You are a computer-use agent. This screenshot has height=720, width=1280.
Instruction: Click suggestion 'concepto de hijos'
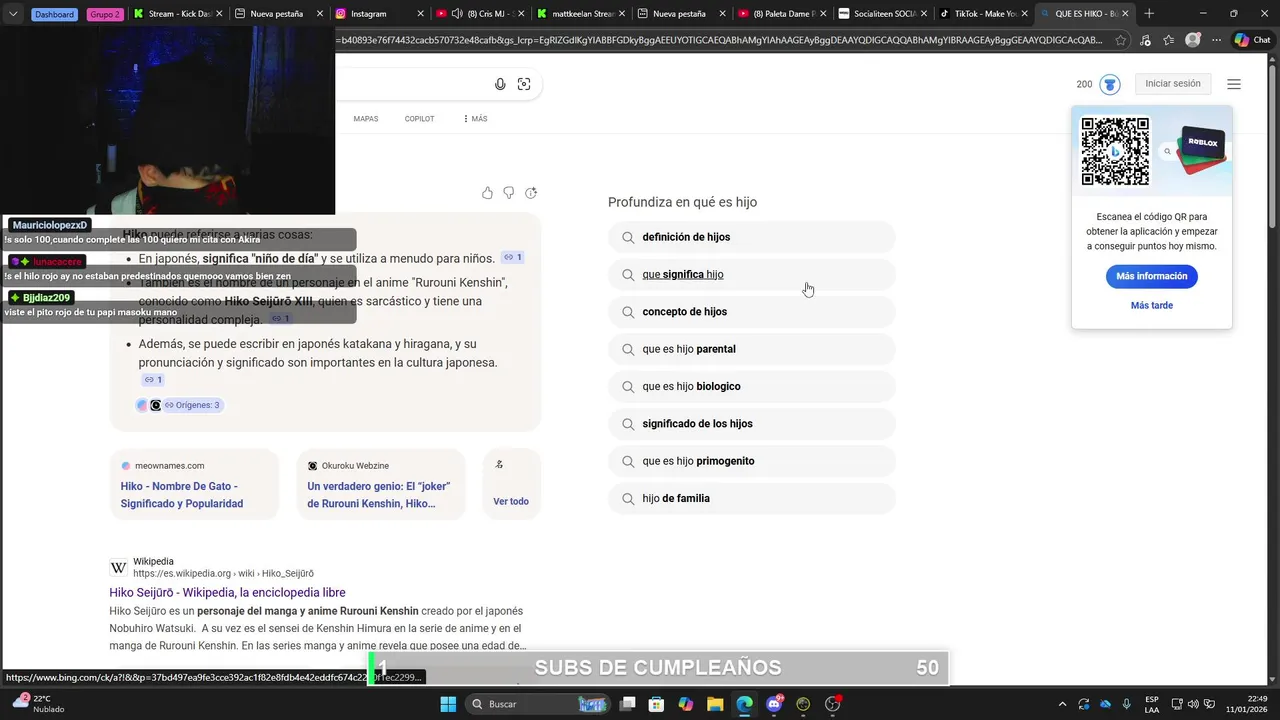(751, 312)
